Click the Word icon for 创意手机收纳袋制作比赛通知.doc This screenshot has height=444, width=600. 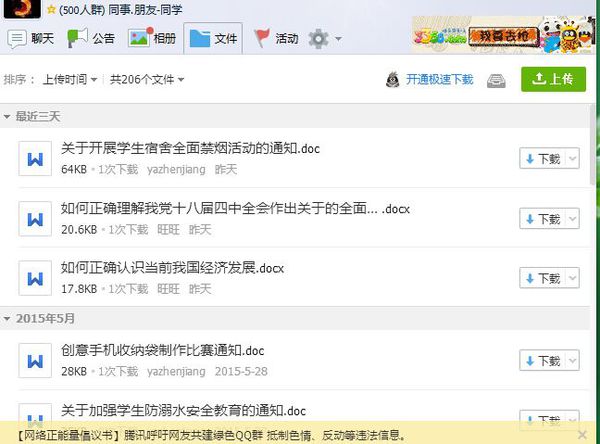(x=35, y=361)
